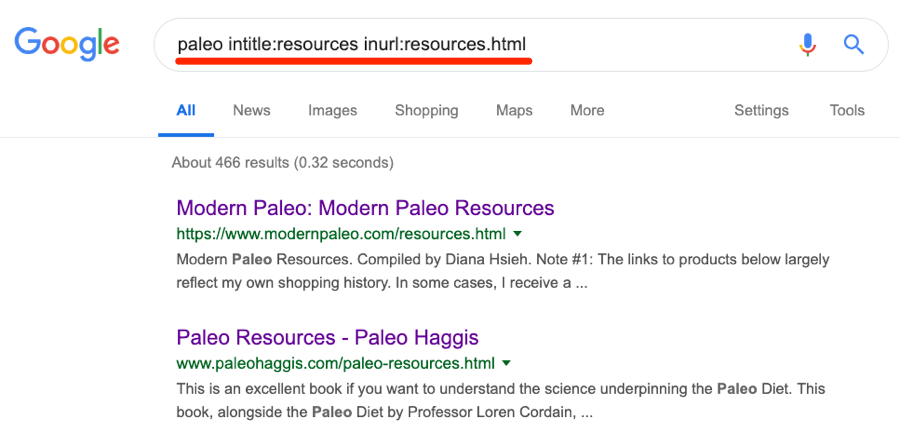Screen dimensions: 900x433
Task: Expand the More search categories menu
Action: [x=587, y=110]
